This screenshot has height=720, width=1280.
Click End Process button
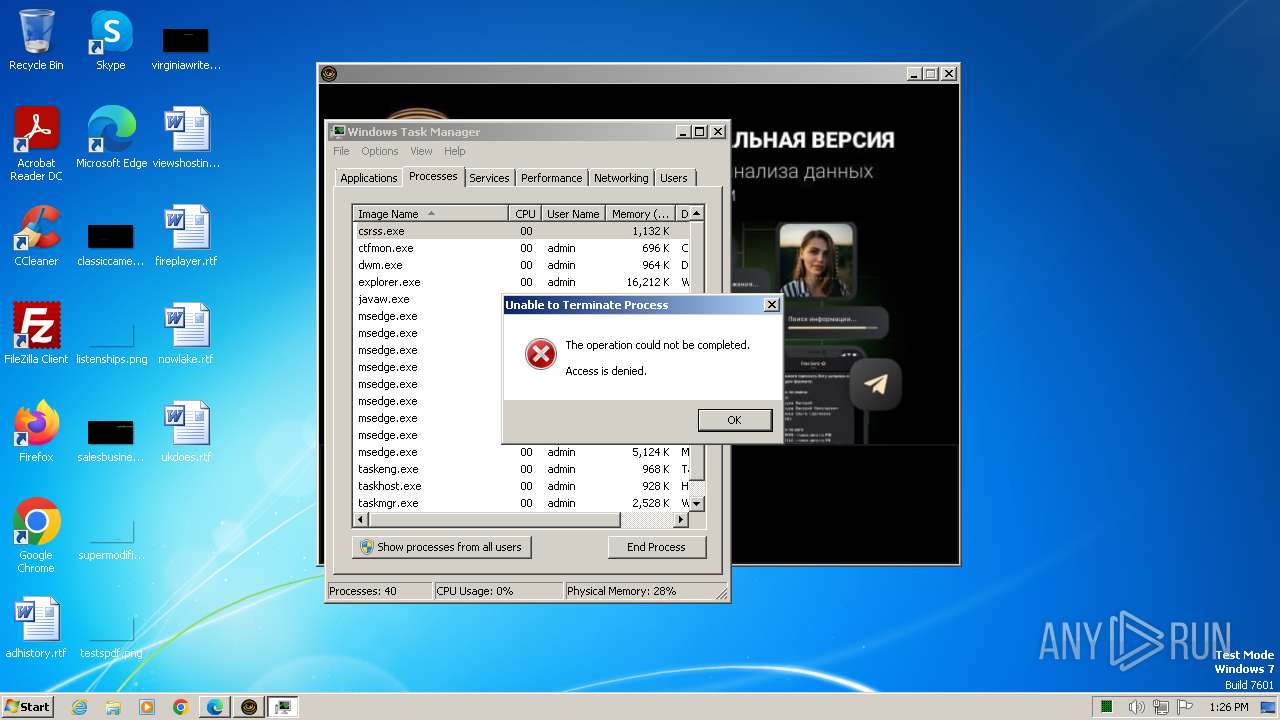tap(656, 547)
